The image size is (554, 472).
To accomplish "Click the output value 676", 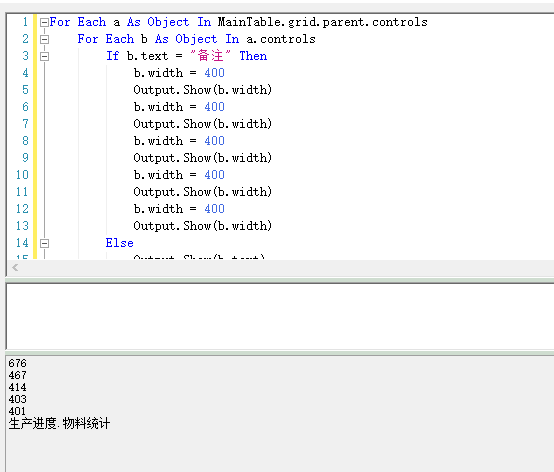I will 17,363.
